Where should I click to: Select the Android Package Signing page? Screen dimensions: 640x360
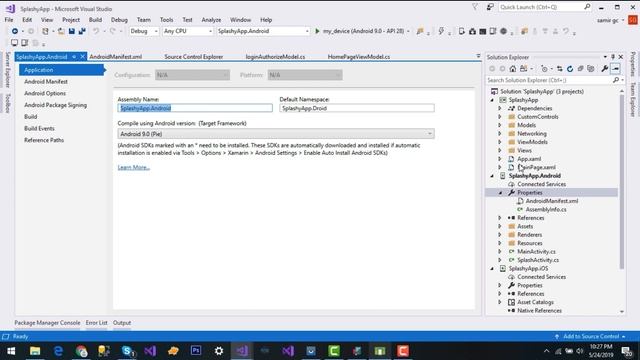(56, 105)
